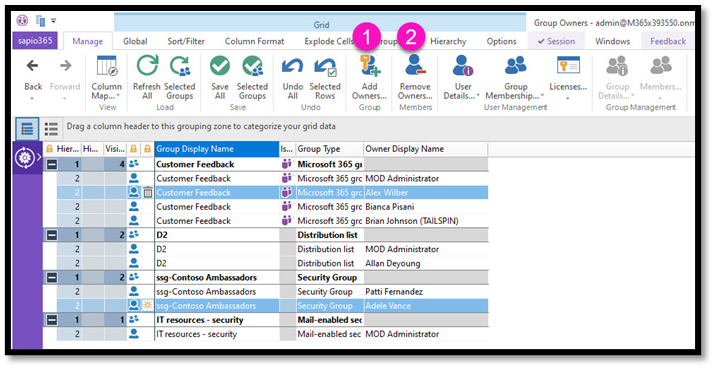
Task: Click the column grouping zone hint
Action: 201,126
